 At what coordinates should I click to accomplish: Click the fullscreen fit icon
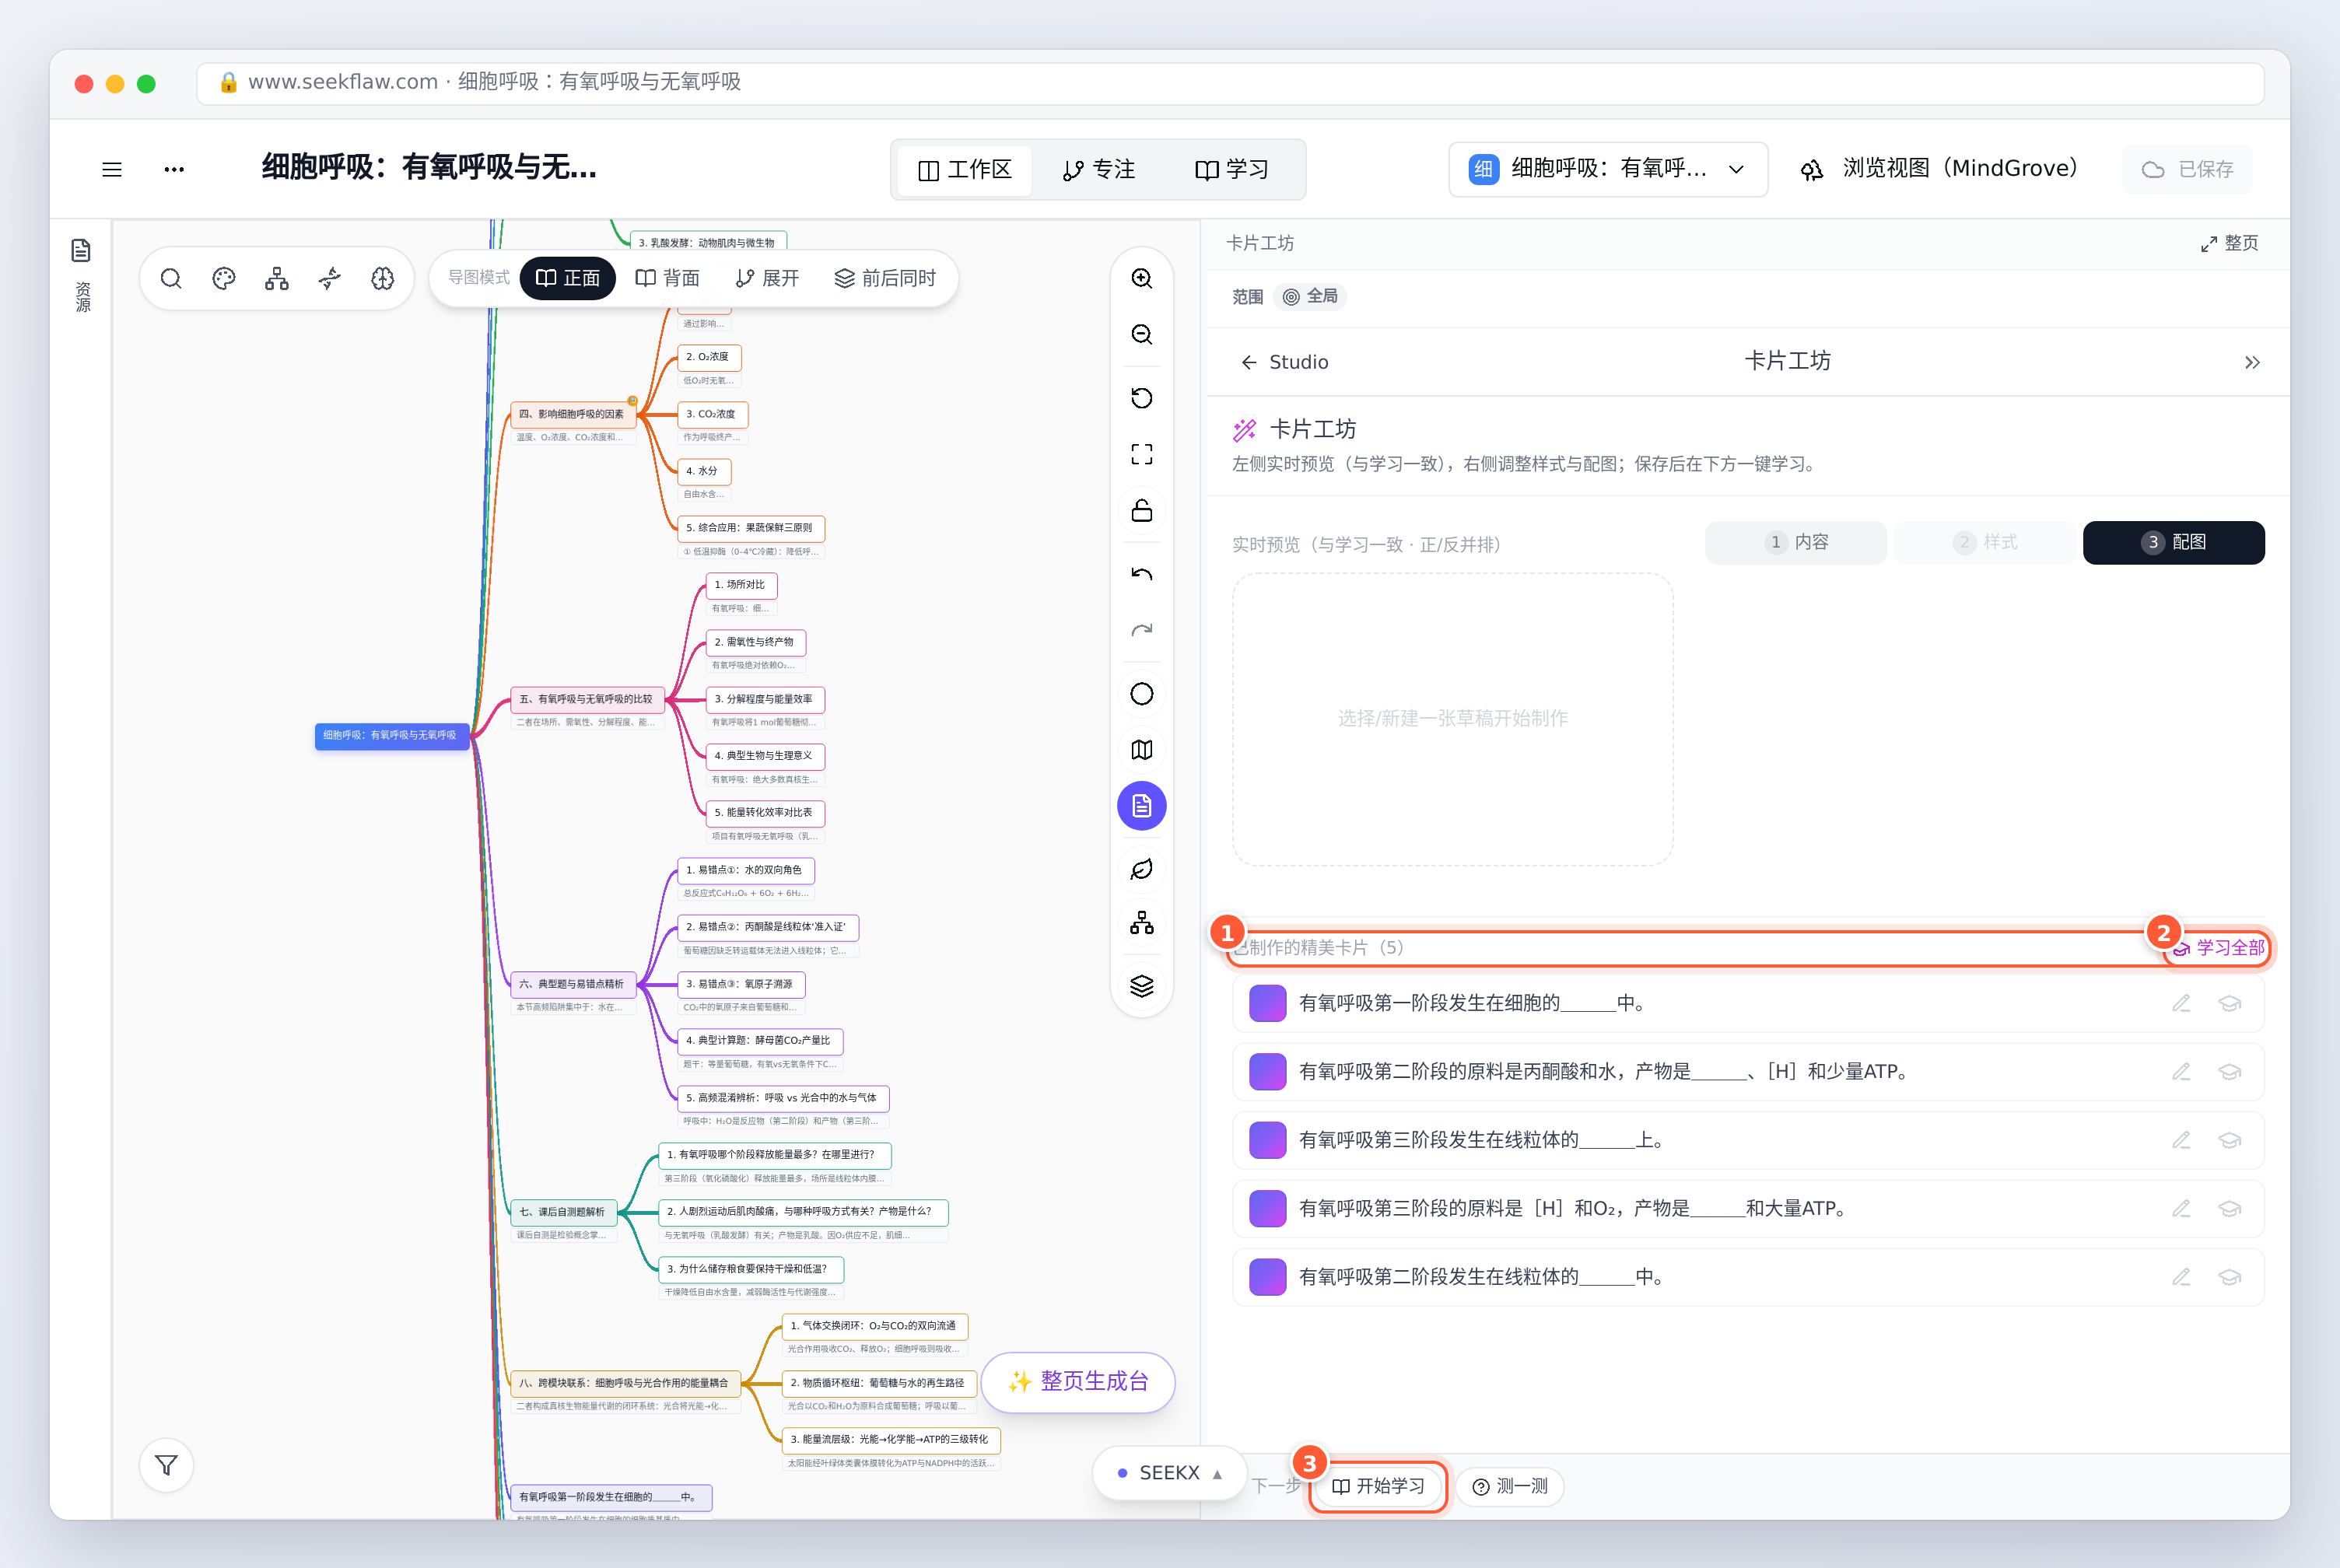coord(1142,454)
